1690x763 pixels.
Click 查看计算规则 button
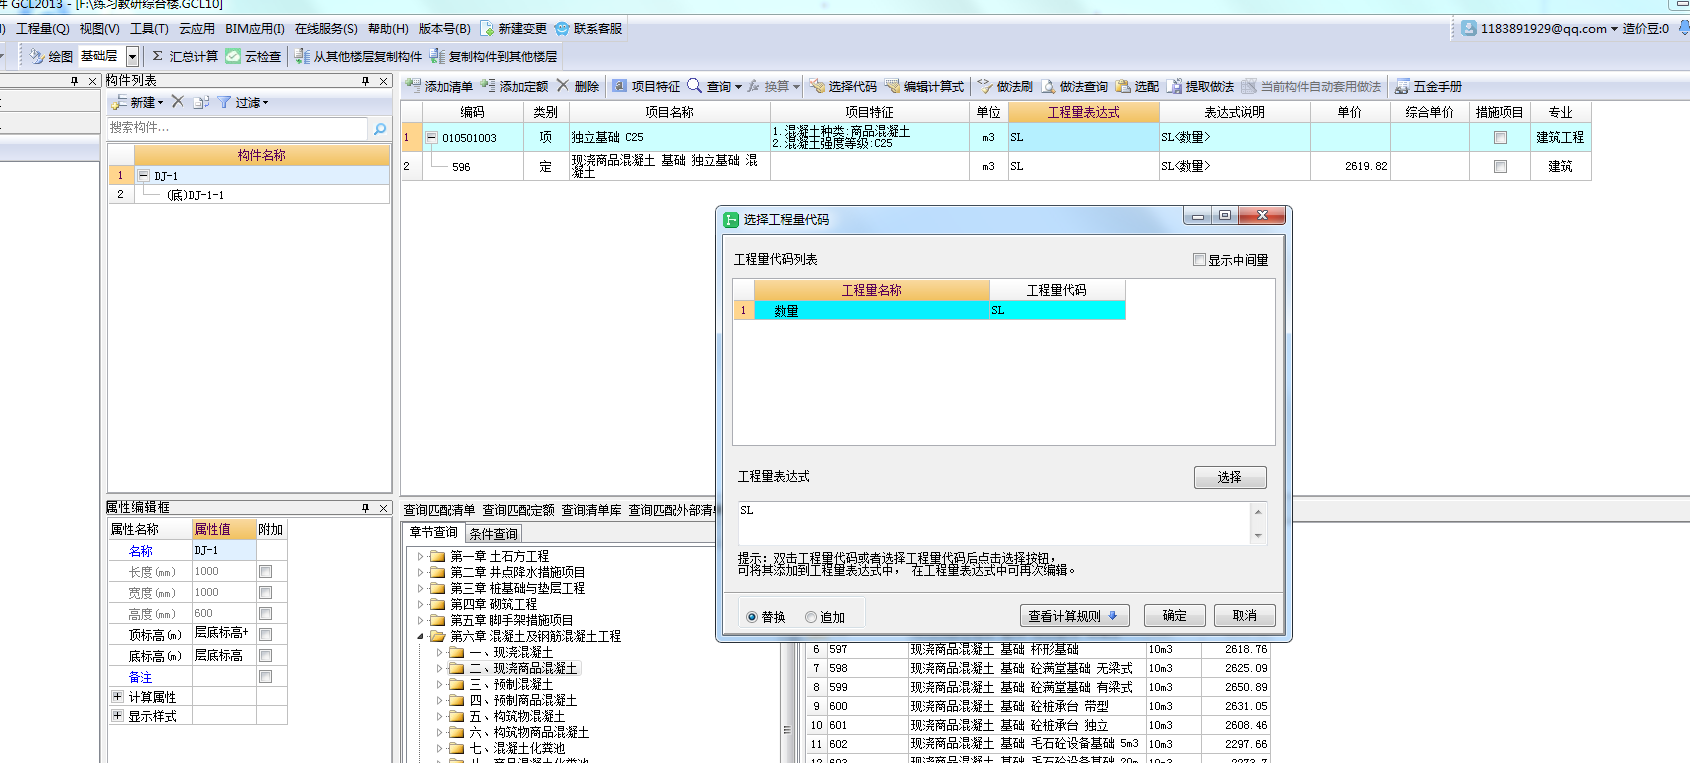point(1075,616)
